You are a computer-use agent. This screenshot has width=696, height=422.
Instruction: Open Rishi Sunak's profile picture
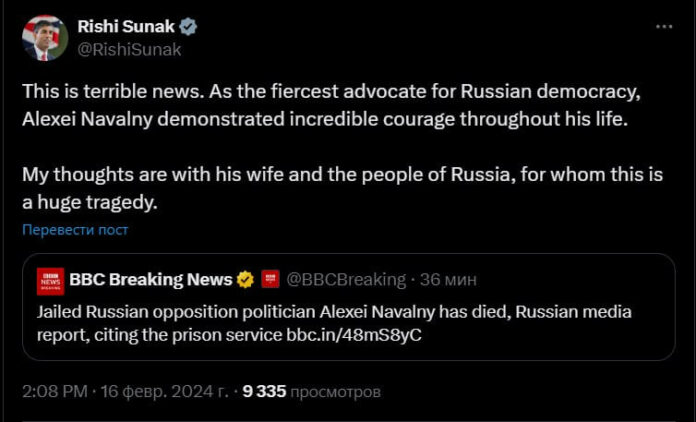(43, 37)
